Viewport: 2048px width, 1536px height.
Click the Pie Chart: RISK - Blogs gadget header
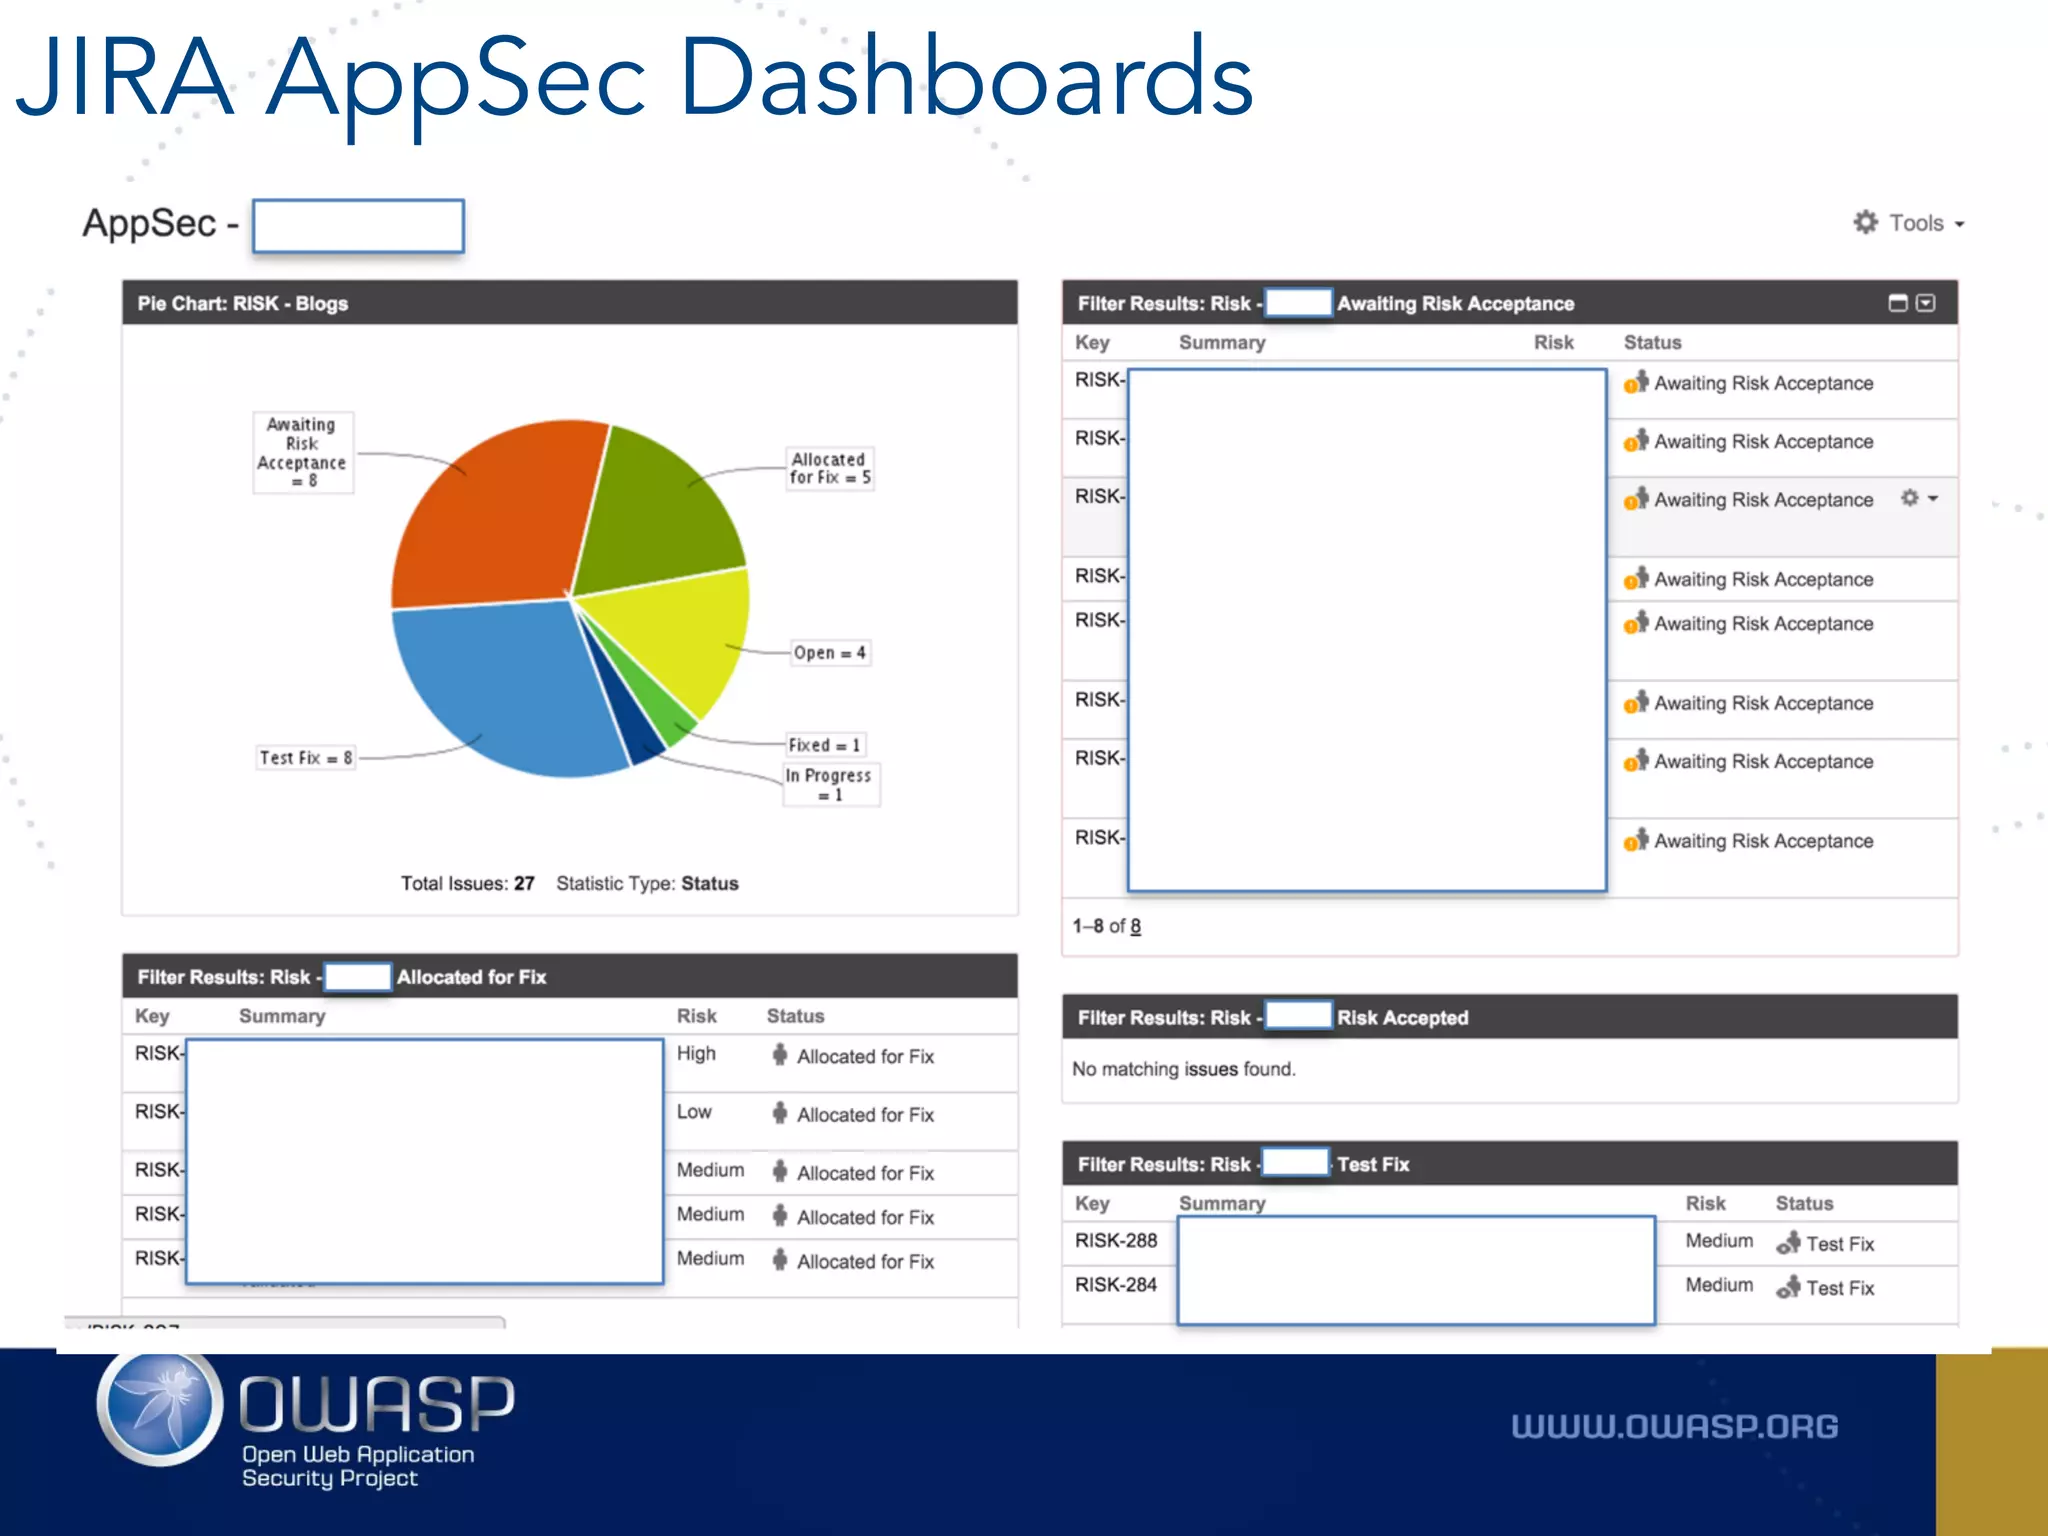point(570,303)
